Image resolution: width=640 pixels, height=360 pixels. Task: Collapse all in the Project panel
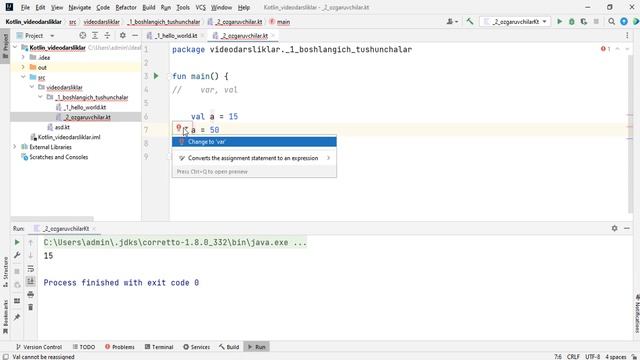tap(107, 36)
